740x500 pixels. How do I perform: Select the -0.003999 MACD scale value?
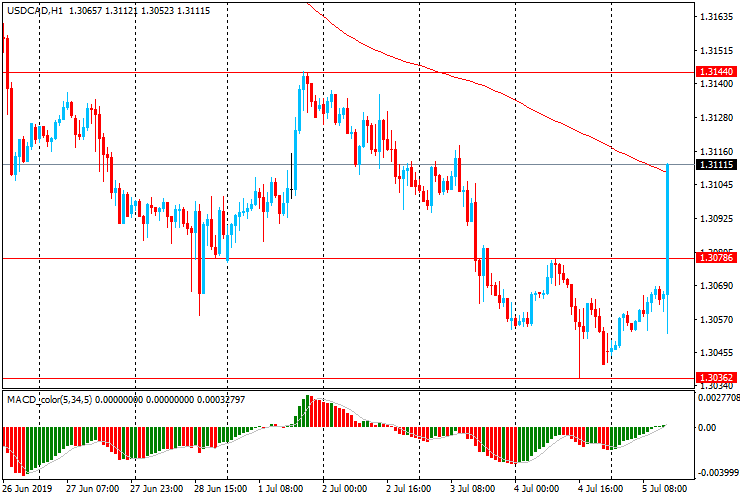point(718,472)
